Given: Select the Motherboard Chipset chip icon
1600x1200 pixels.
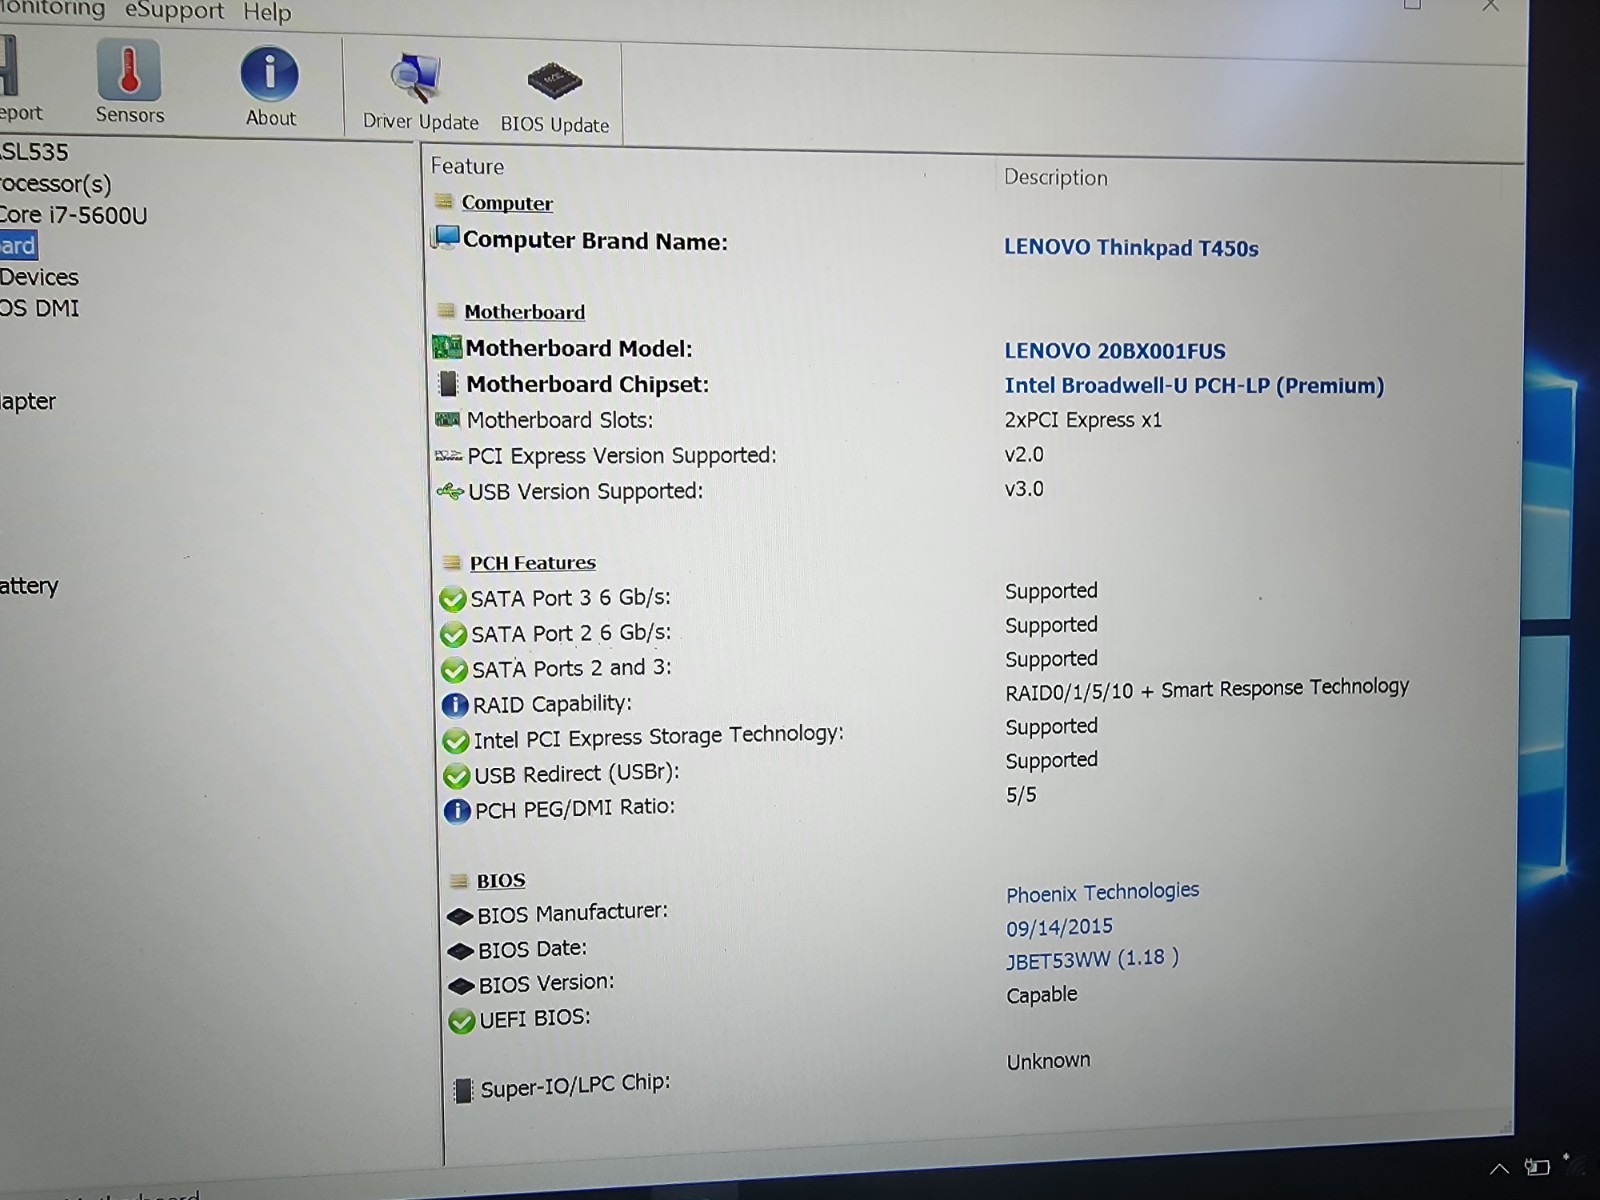Looking at the screenshot, I should 448,384.
